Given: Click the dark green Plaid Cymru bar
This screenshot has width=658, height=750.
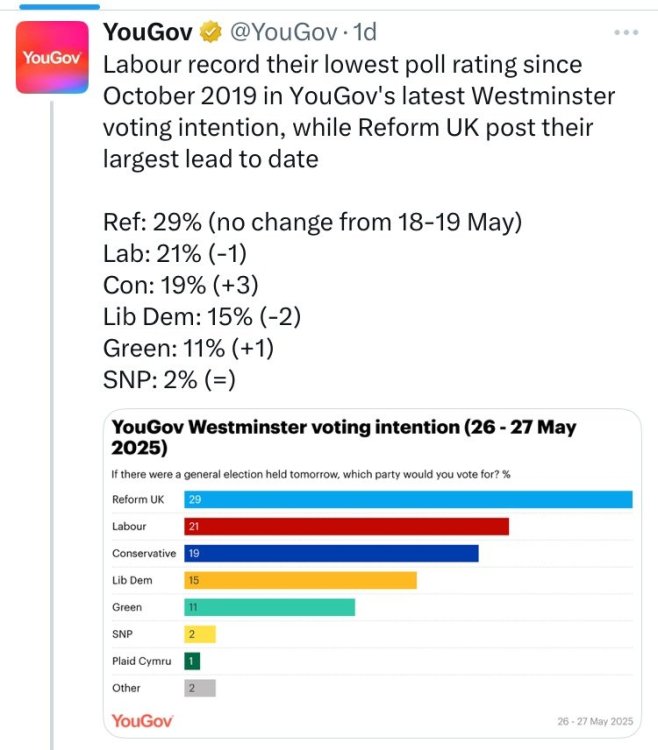Looking at the screenshot, I should click(x=192, y=661).
